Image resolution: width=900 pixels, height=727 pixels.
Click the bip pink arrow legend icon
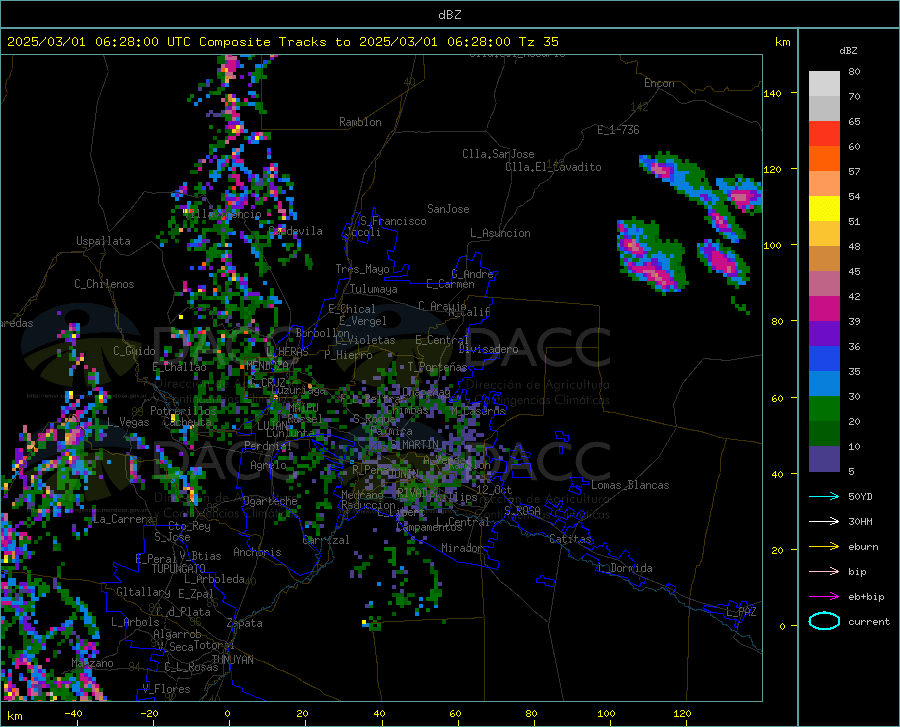824,572
